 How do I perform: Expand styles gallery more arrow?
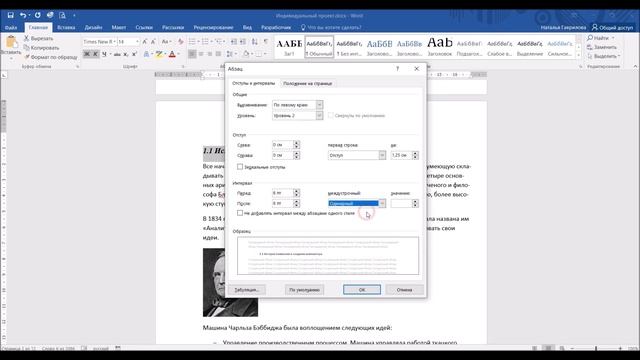(x=578, y=55)
